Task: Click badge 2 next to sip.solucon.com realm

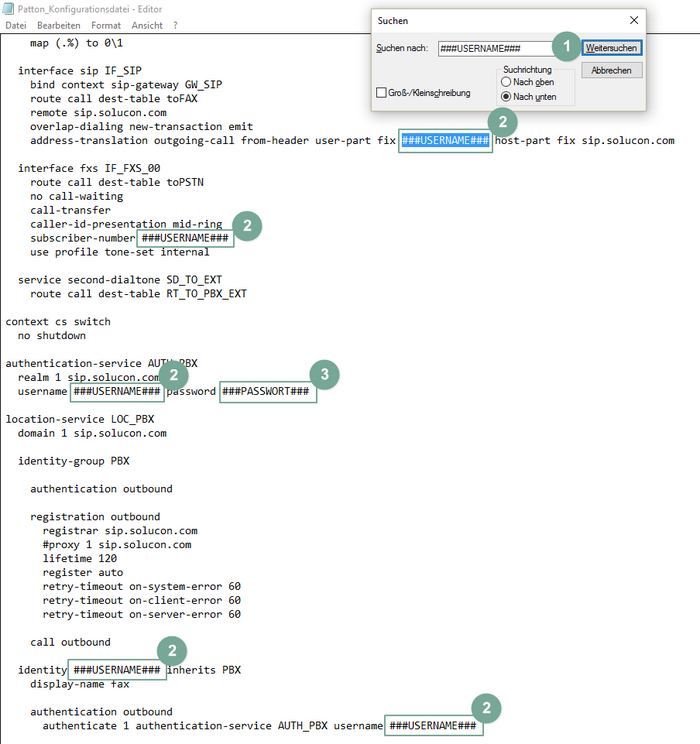Action: 173,375
